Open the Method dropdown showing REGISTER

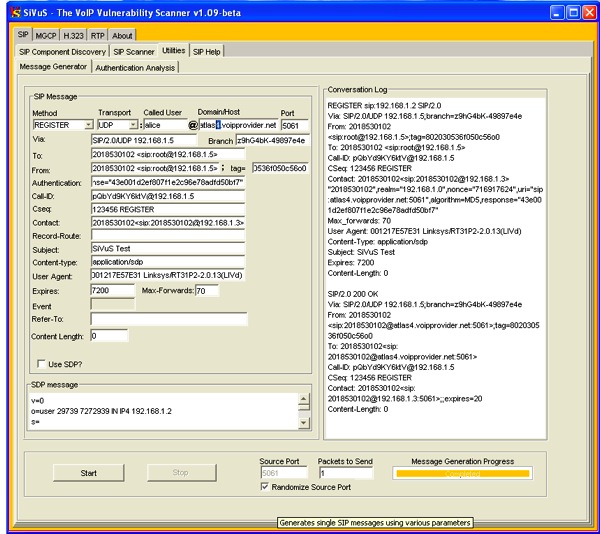click(x=88, y=125)
